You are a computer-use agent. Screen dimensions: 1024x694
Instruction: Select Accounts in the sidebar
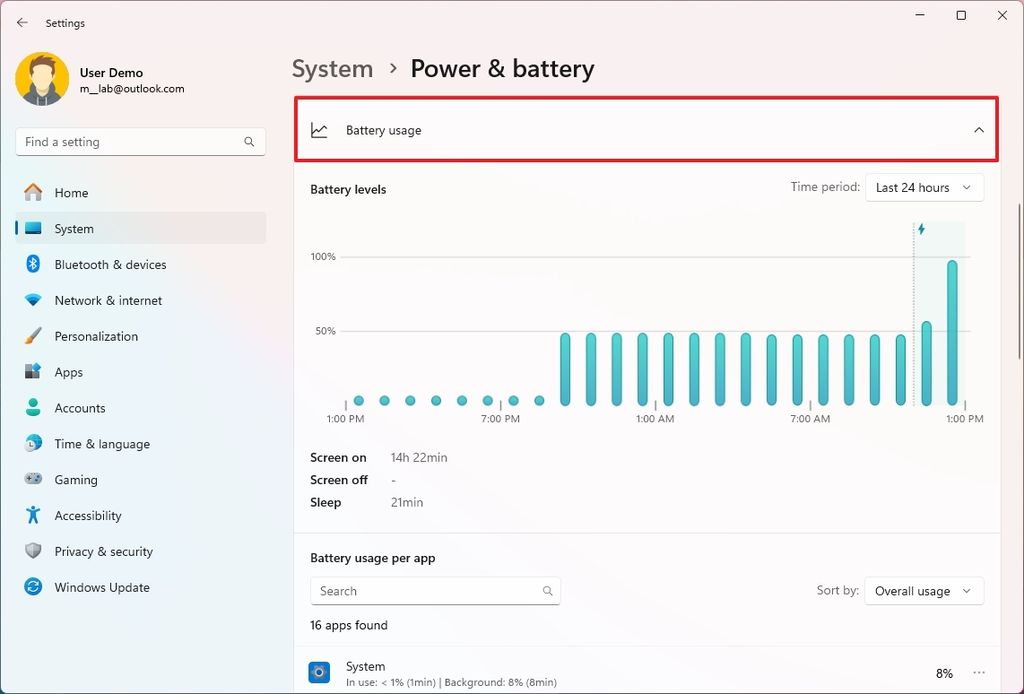pyautogui.click(x=80, y=407)
